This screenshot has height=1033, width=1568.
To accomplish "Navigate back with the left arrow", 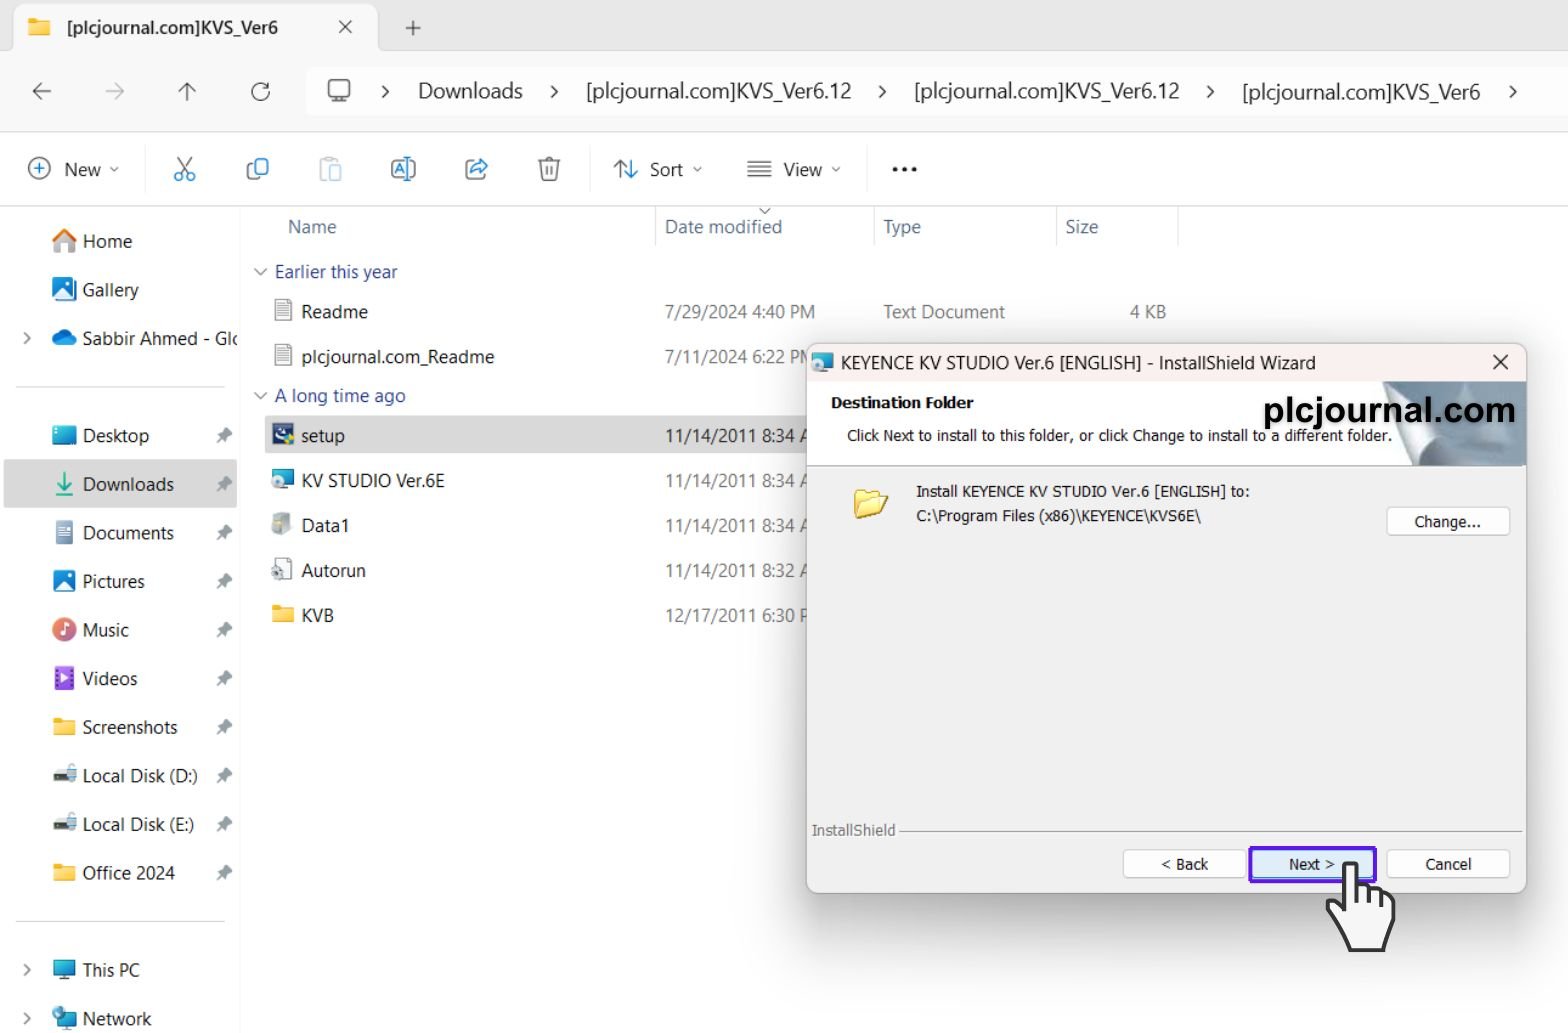I will click(42, 92).
